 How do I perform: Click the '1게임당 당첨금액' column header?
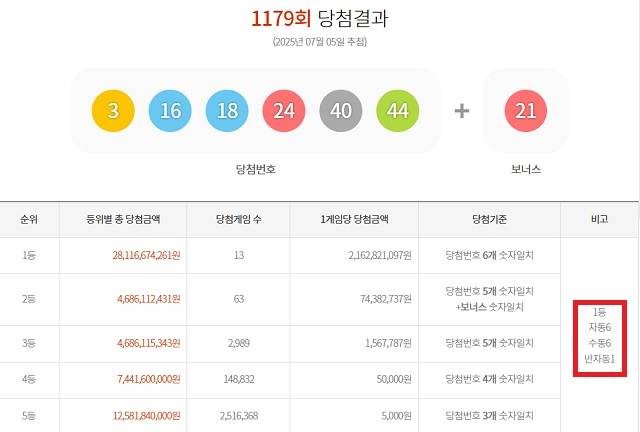point(354,219)
